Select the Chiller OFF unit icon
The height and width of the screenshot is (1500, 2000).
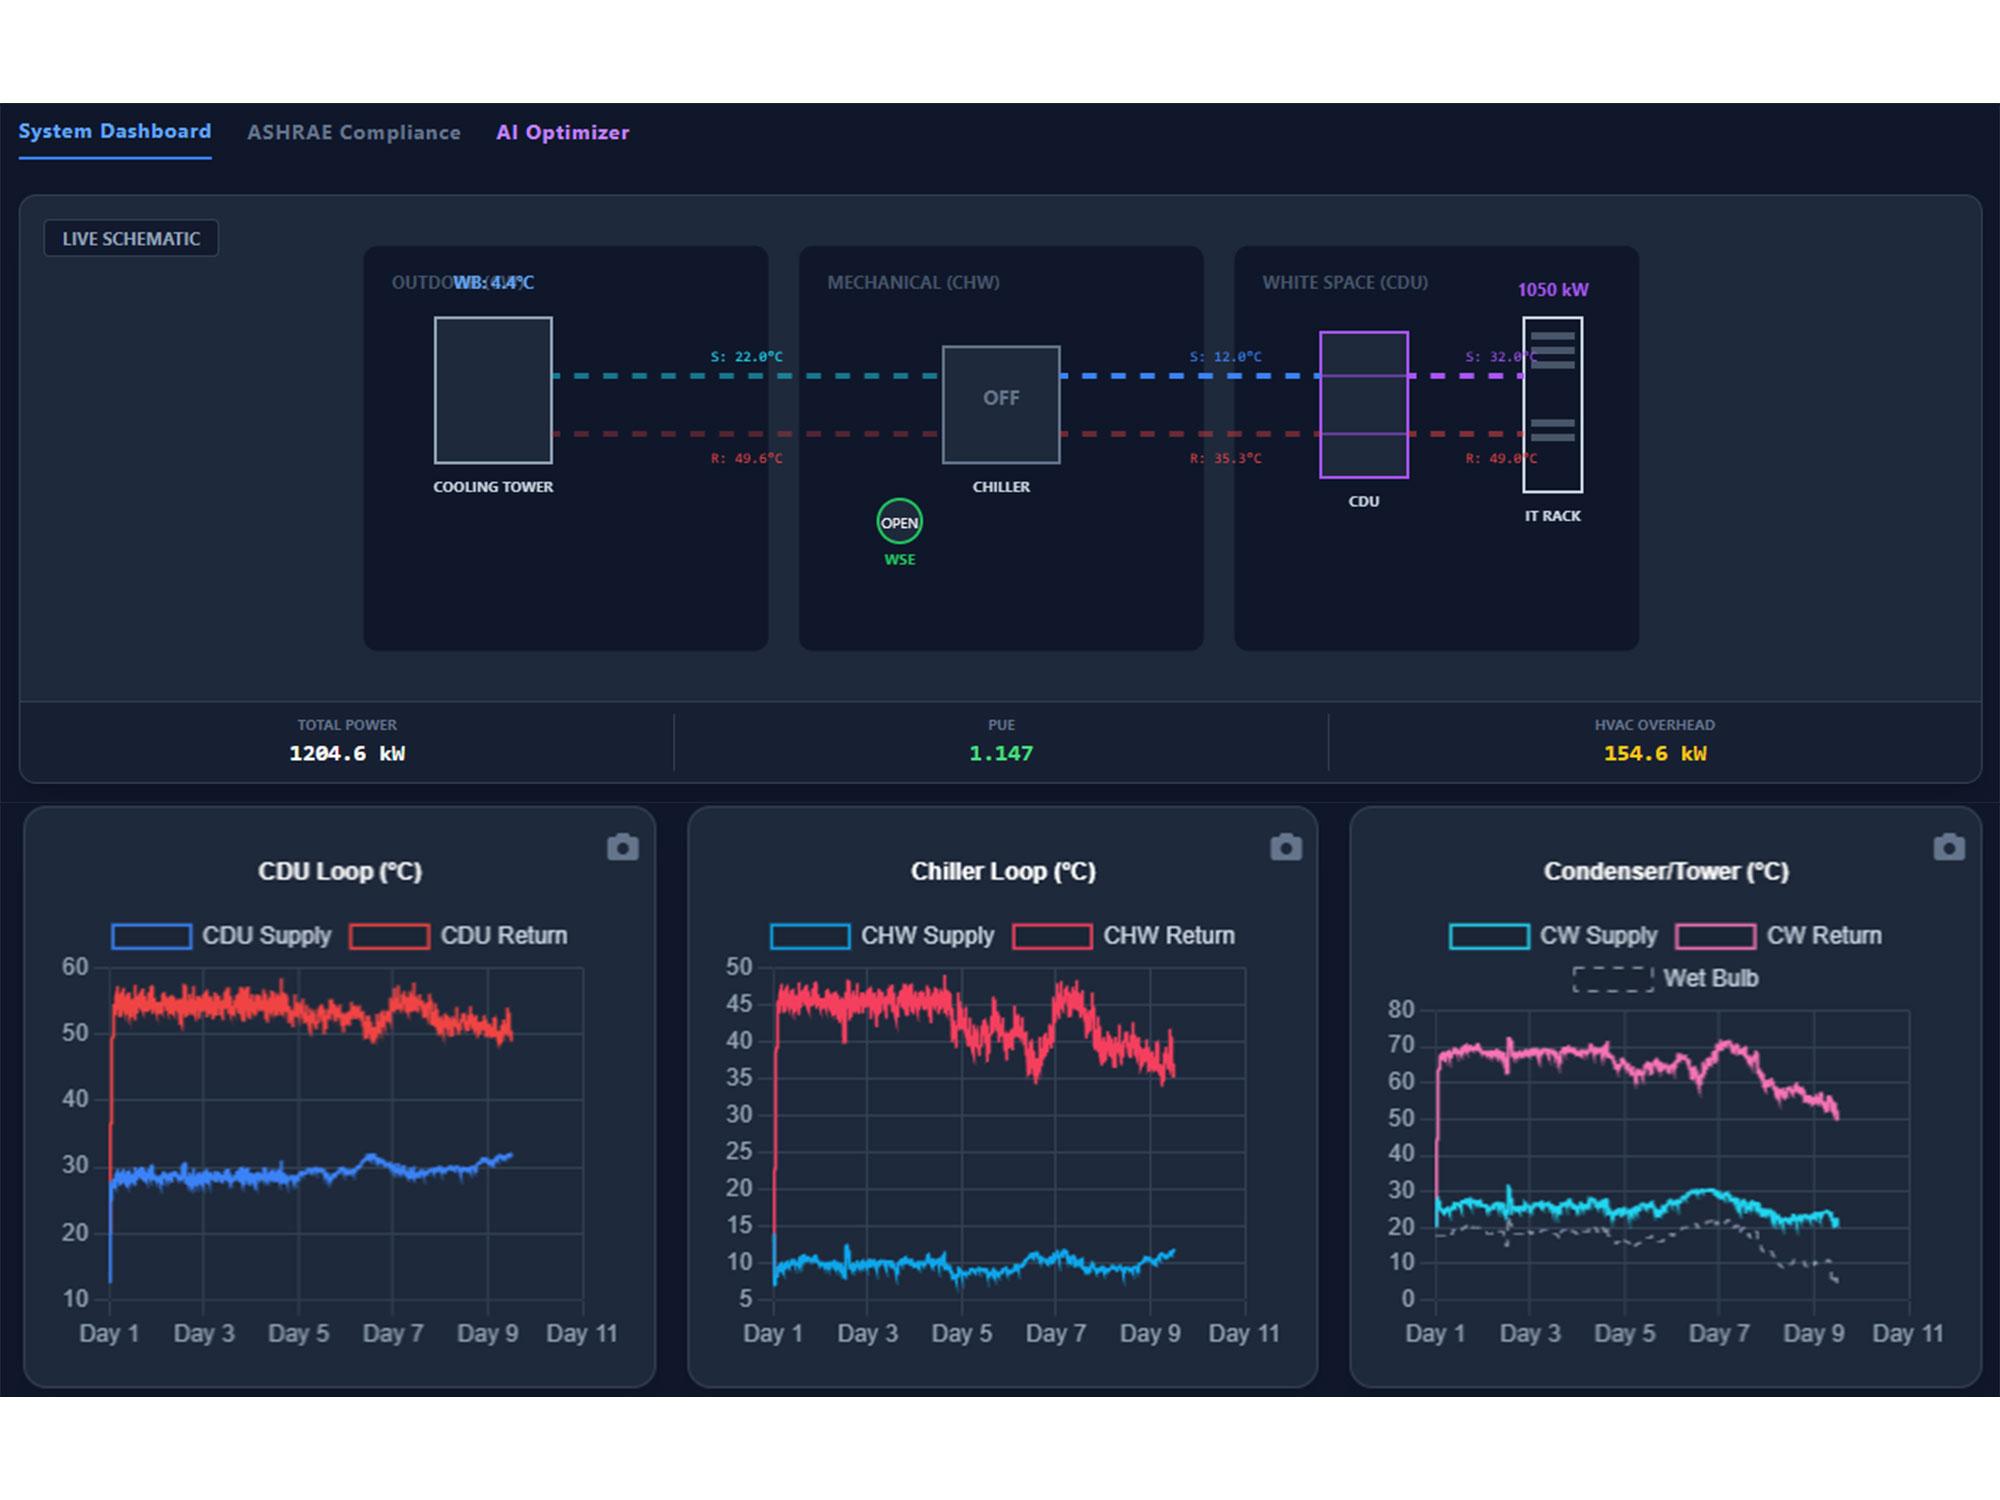1001,404
